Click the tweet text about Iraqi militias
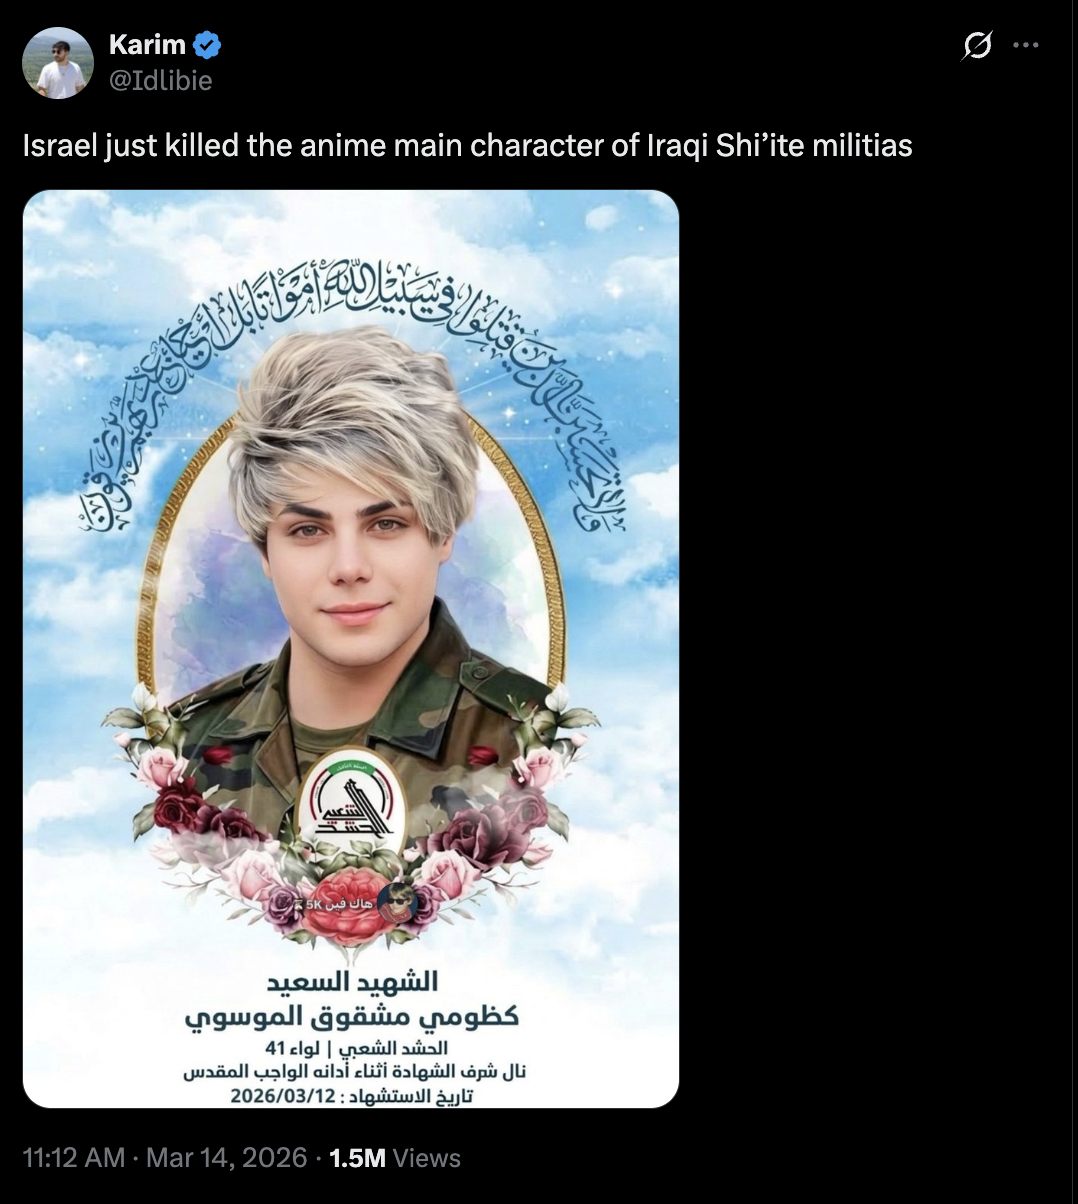Viewport: 1078px width, 1204px height. pos(468,146)
